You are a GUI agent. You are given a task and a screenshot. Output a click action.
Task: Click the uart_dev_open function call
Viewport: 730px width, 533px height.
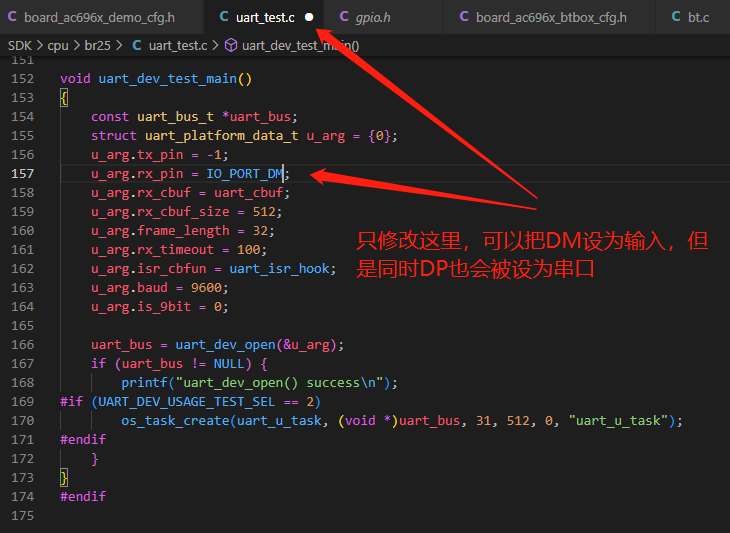(225, 344)
